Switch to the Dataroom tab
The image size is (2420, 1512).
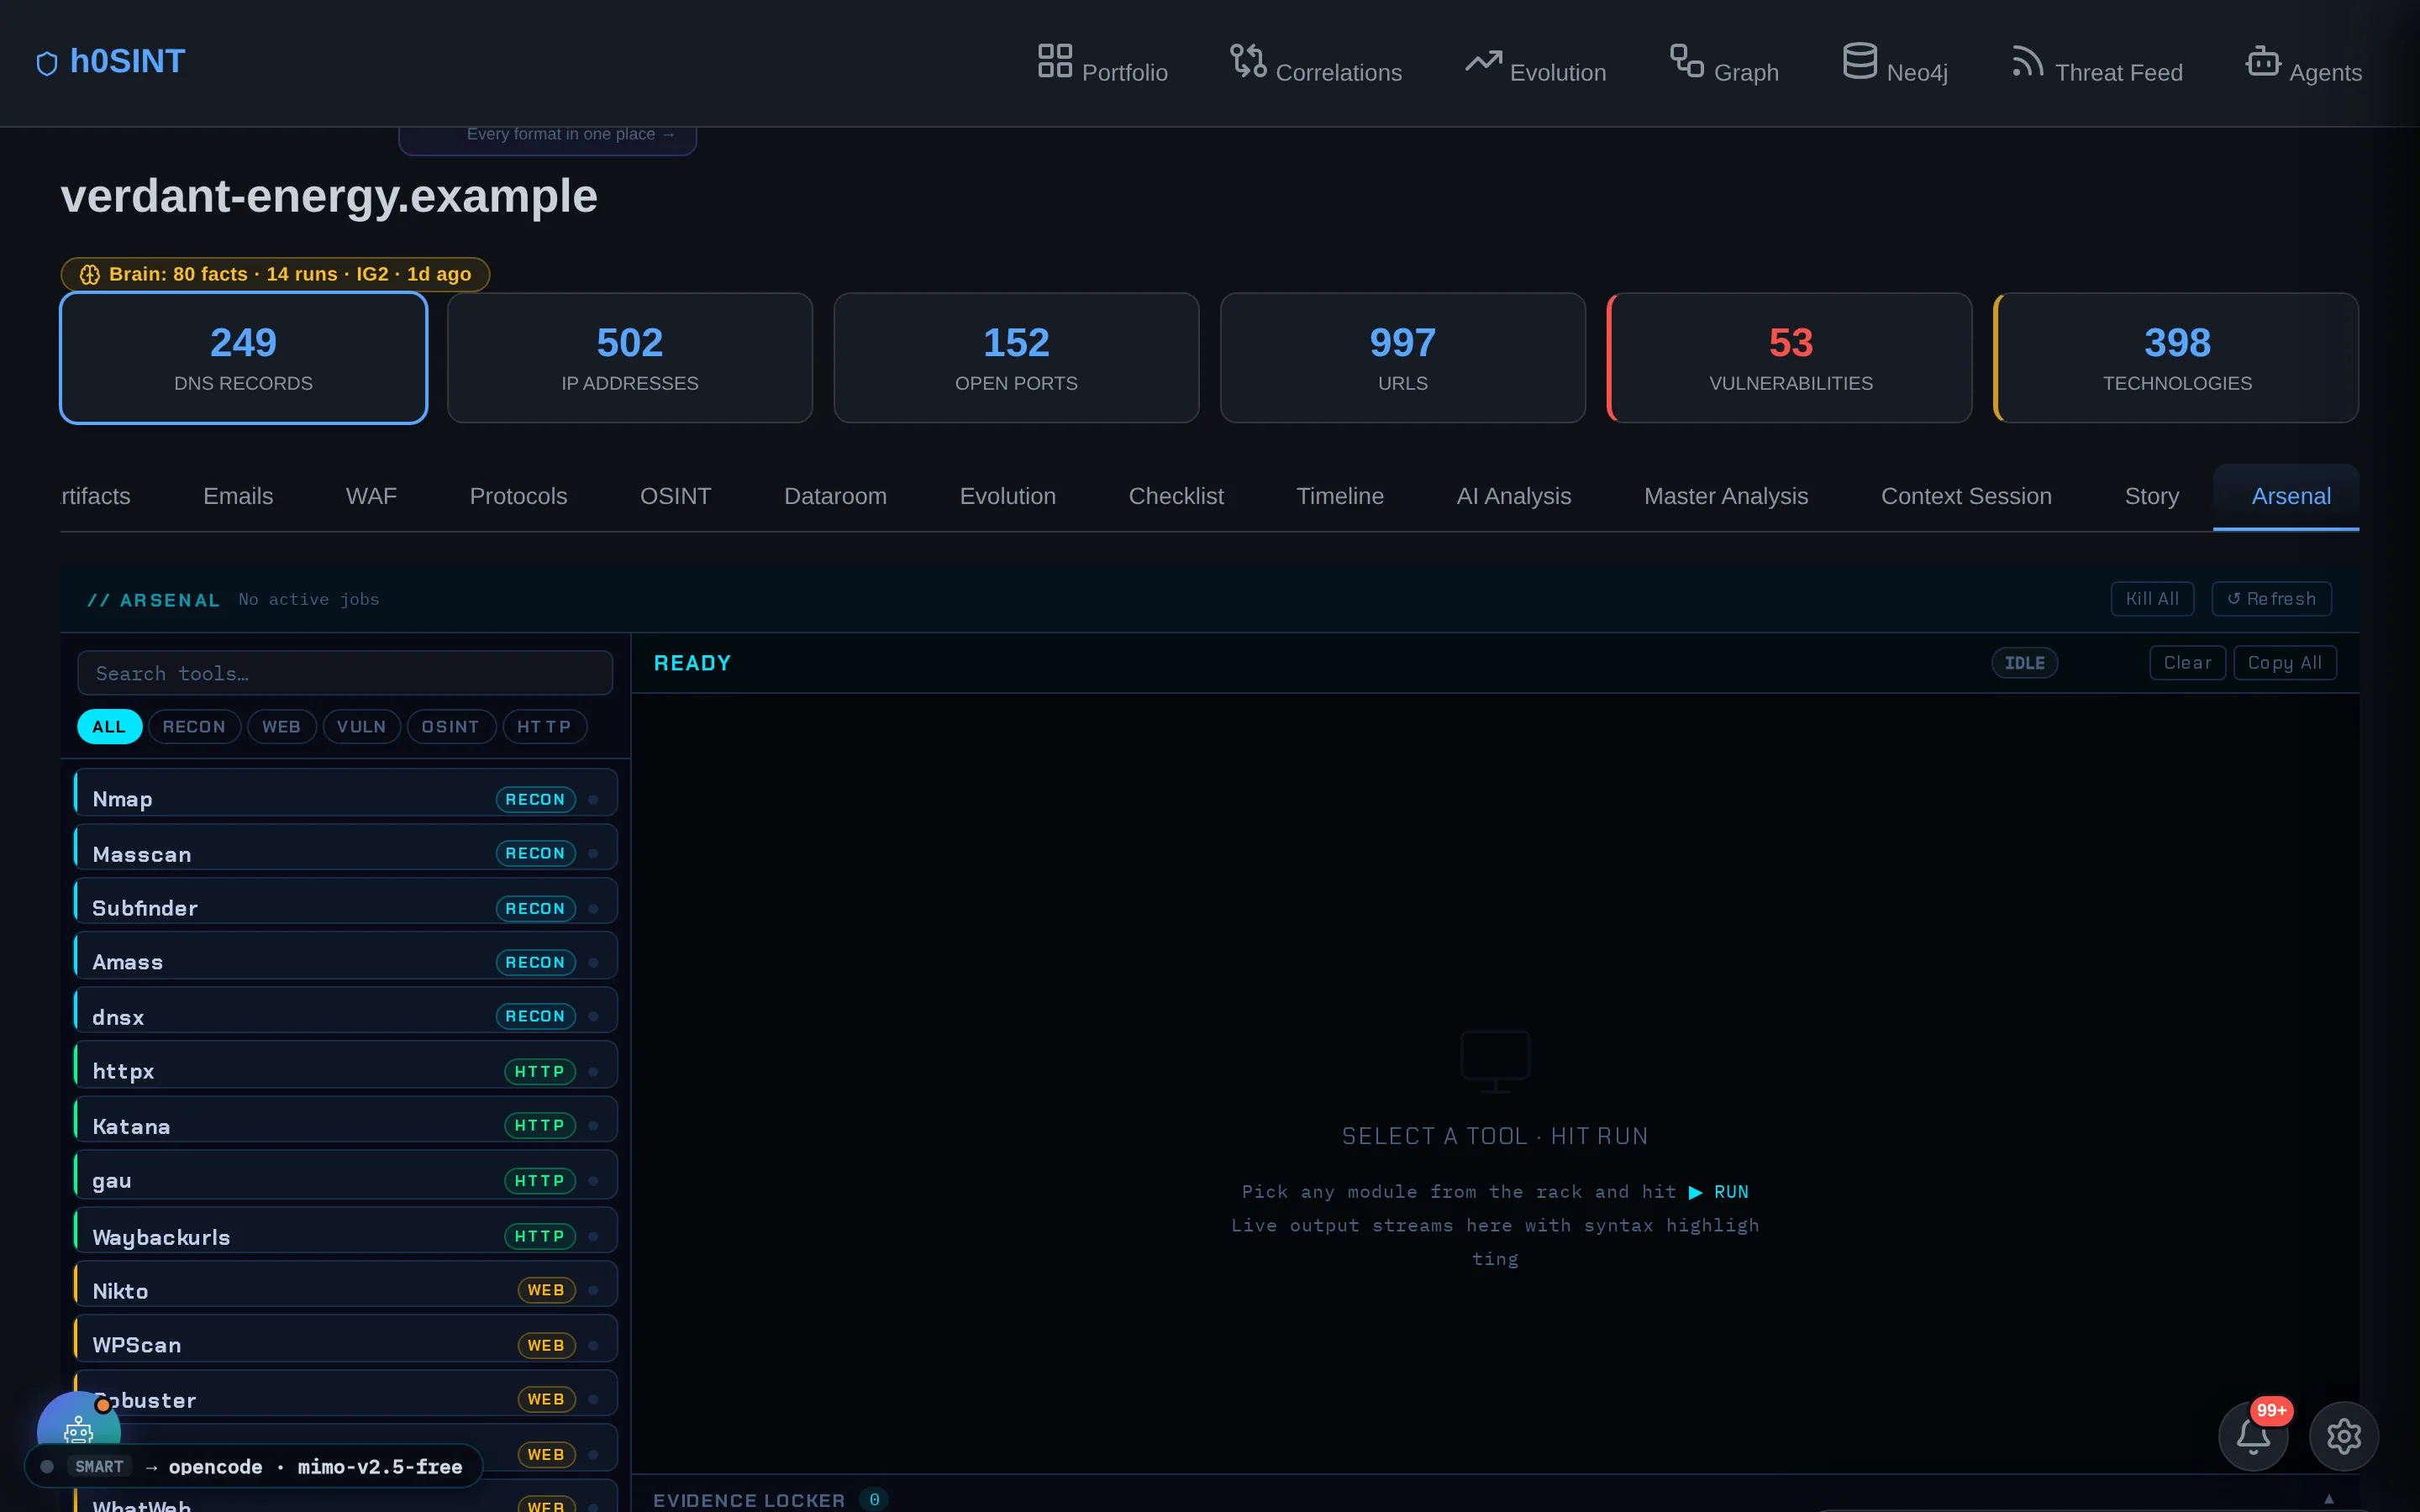coord(835,496)
